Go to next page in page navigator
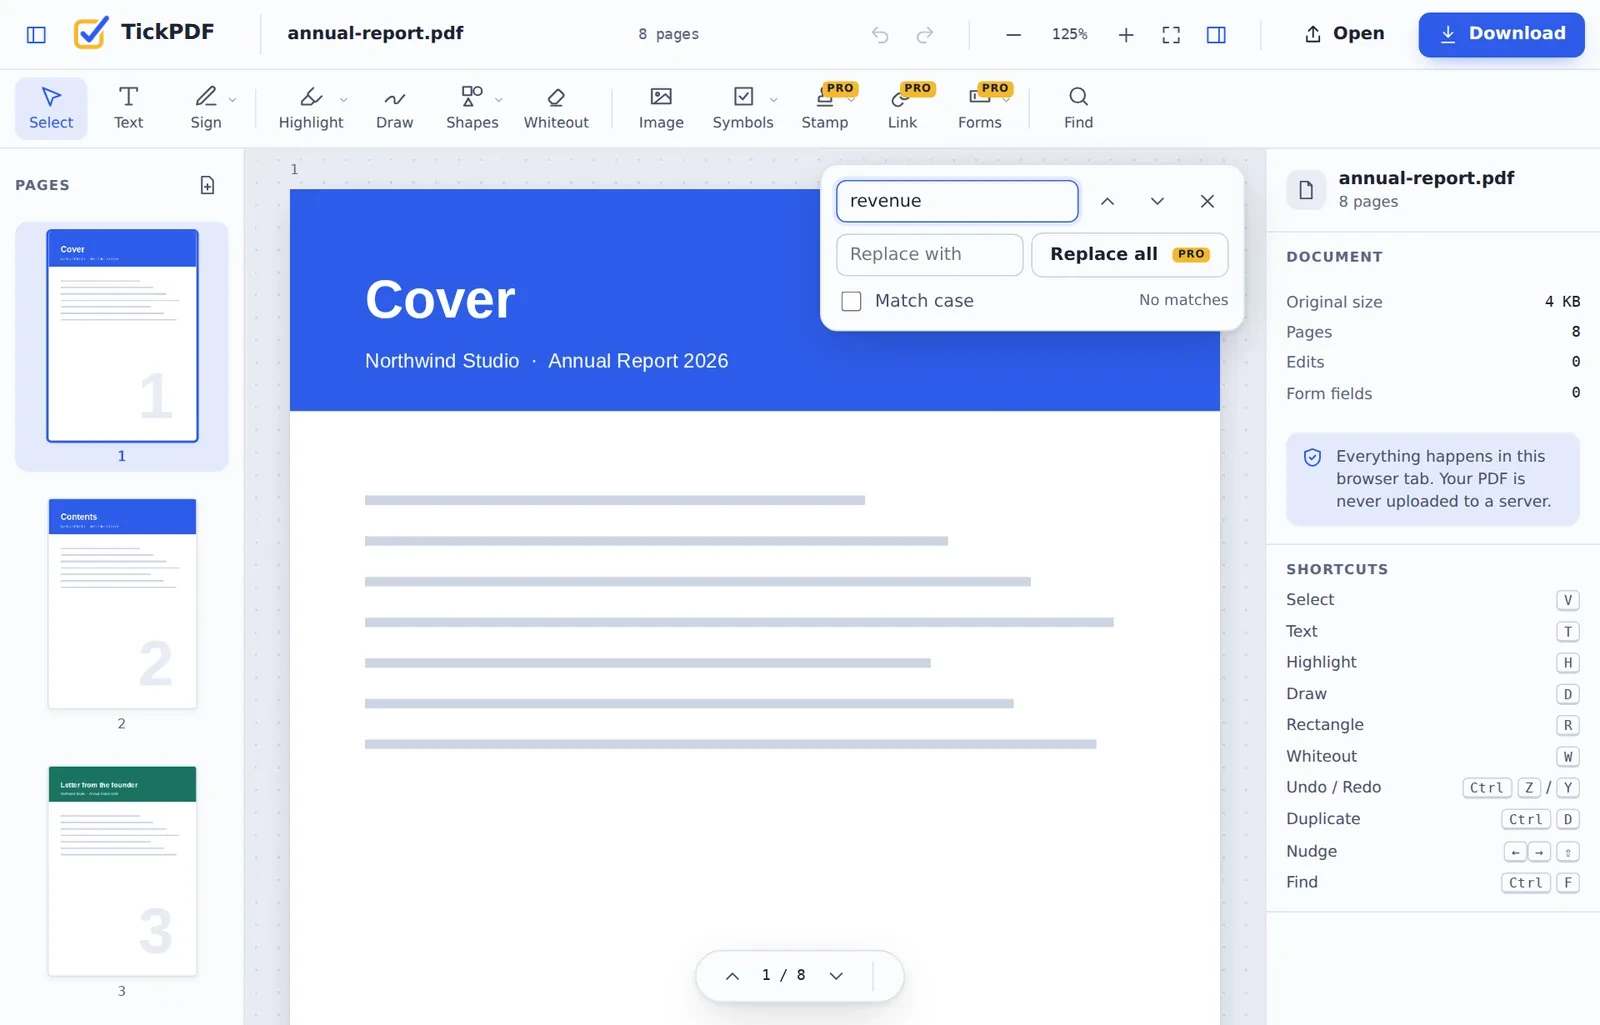 pos(836,976)
